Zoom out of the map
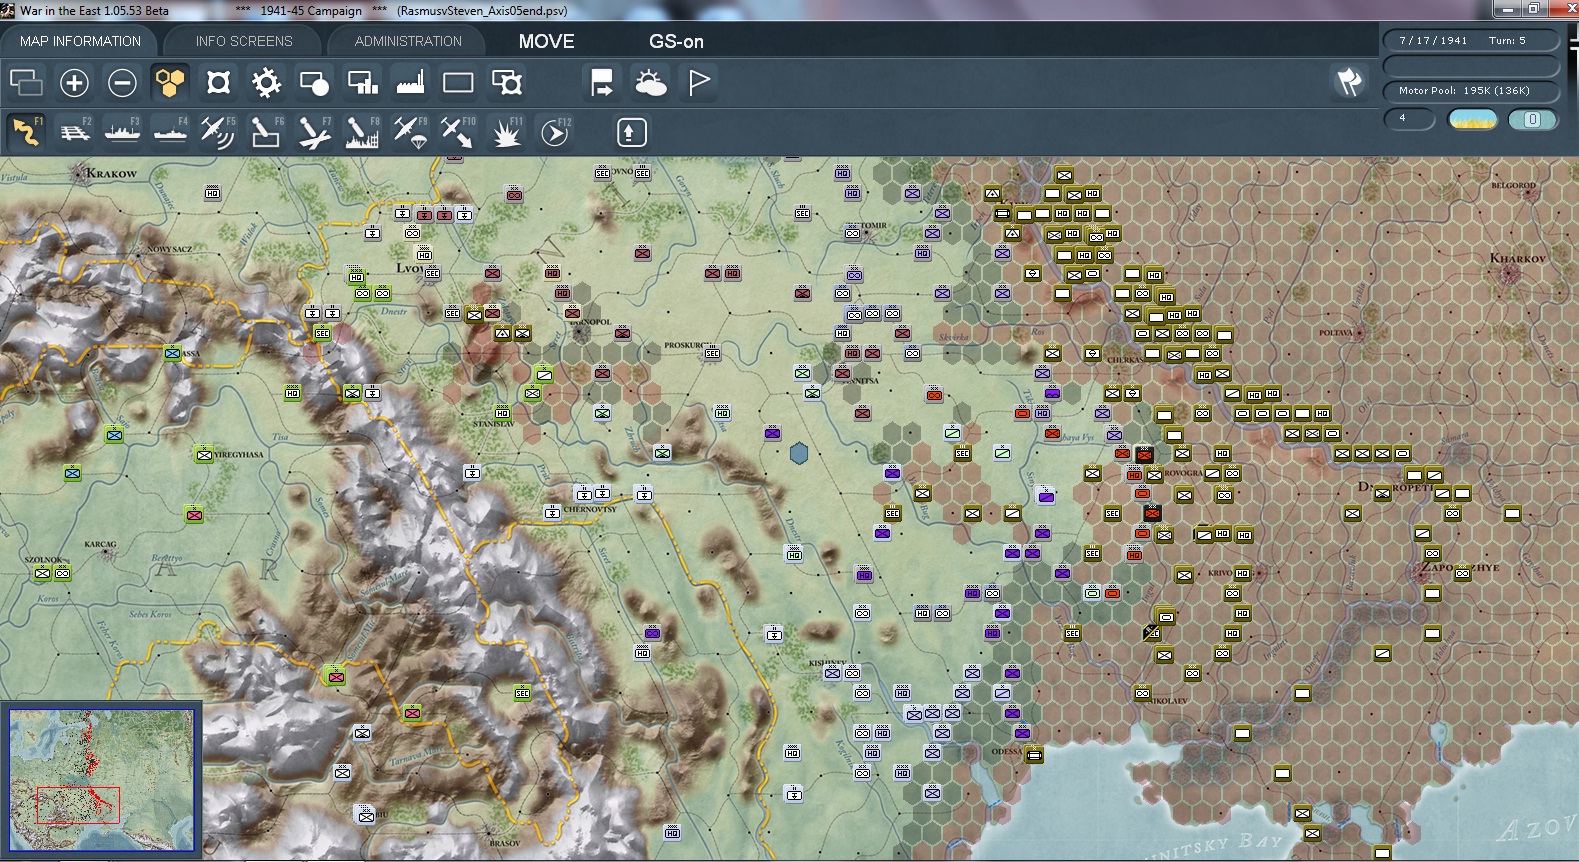The width and height of the screenshot is (1579, 862). click(x=122, y=82)
